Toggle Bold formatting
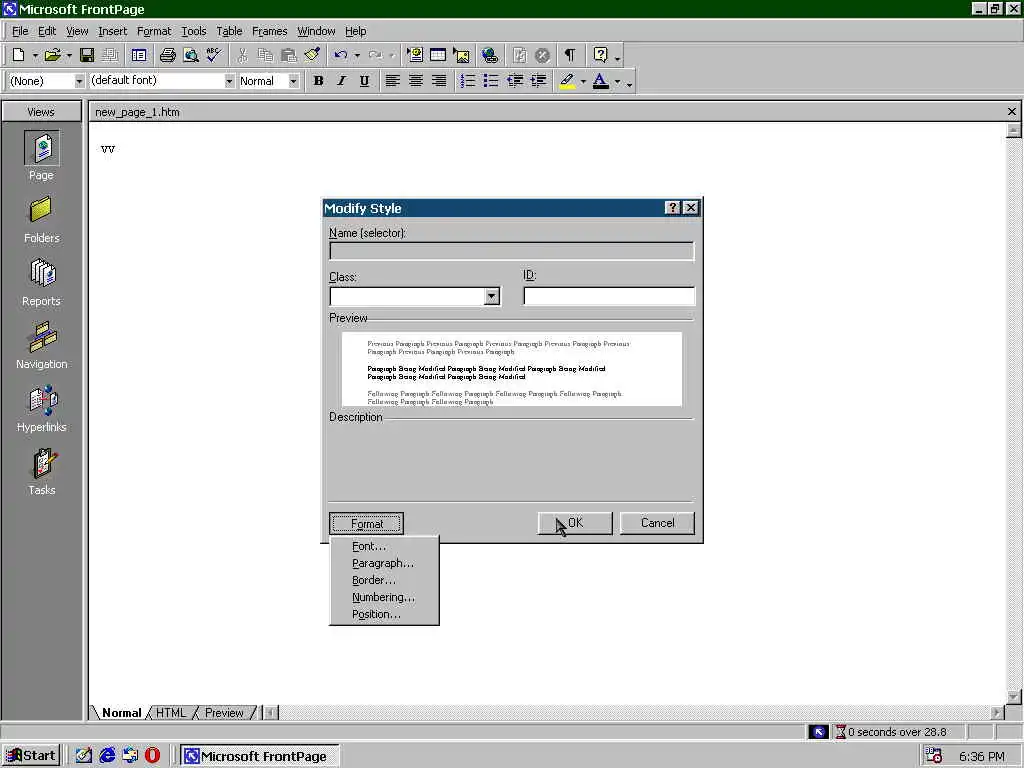The width and height of the screenshot is (1024, 768). click(x=318, y=81)
